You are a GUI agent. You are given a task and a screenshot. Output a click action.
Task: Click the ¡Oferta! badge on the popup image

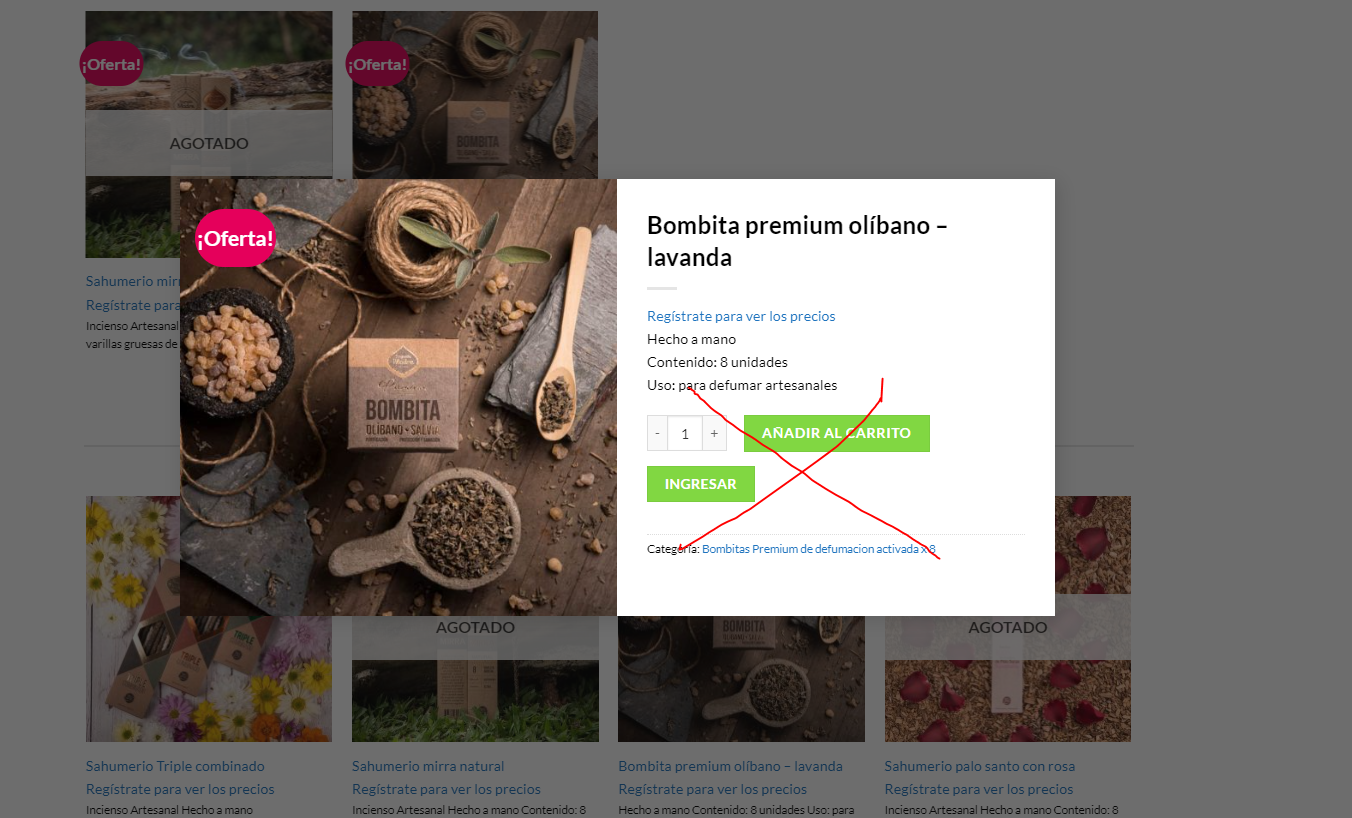[235, 239]
